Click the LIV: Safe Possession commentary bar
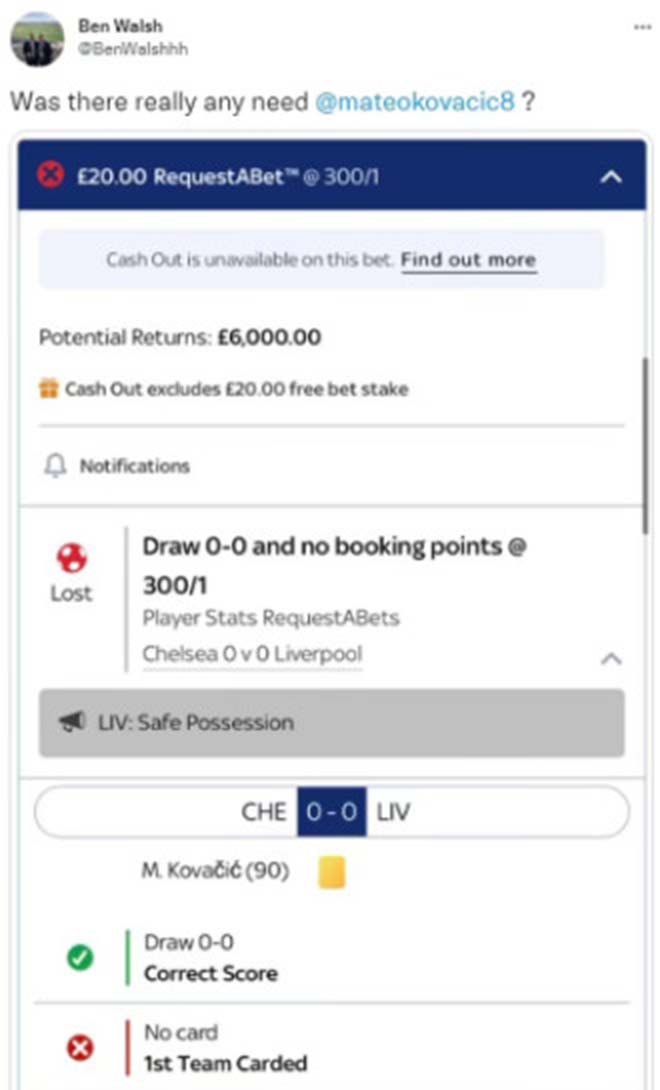Image resolution: width=660 pixels, height=1090 pixels. tap(331, 722)
